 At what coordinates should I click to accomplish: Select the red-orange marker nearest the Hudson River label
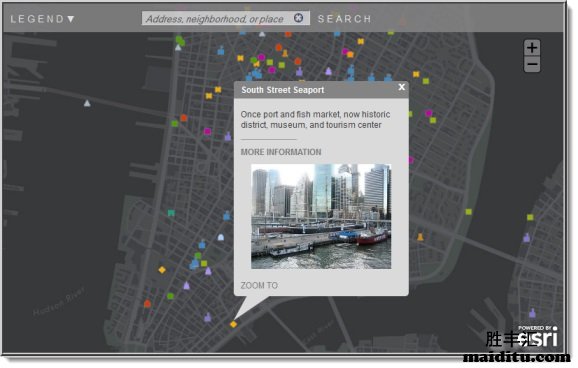click(147, 304)
